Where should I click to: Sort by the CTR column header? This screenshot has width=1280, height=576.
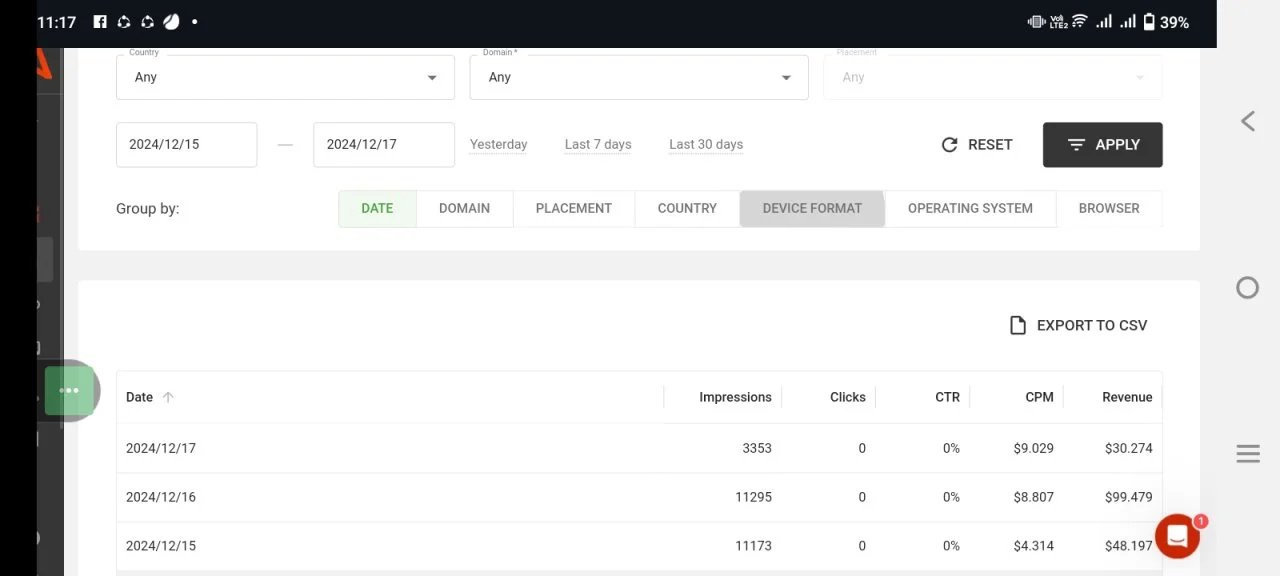point(948,397)
